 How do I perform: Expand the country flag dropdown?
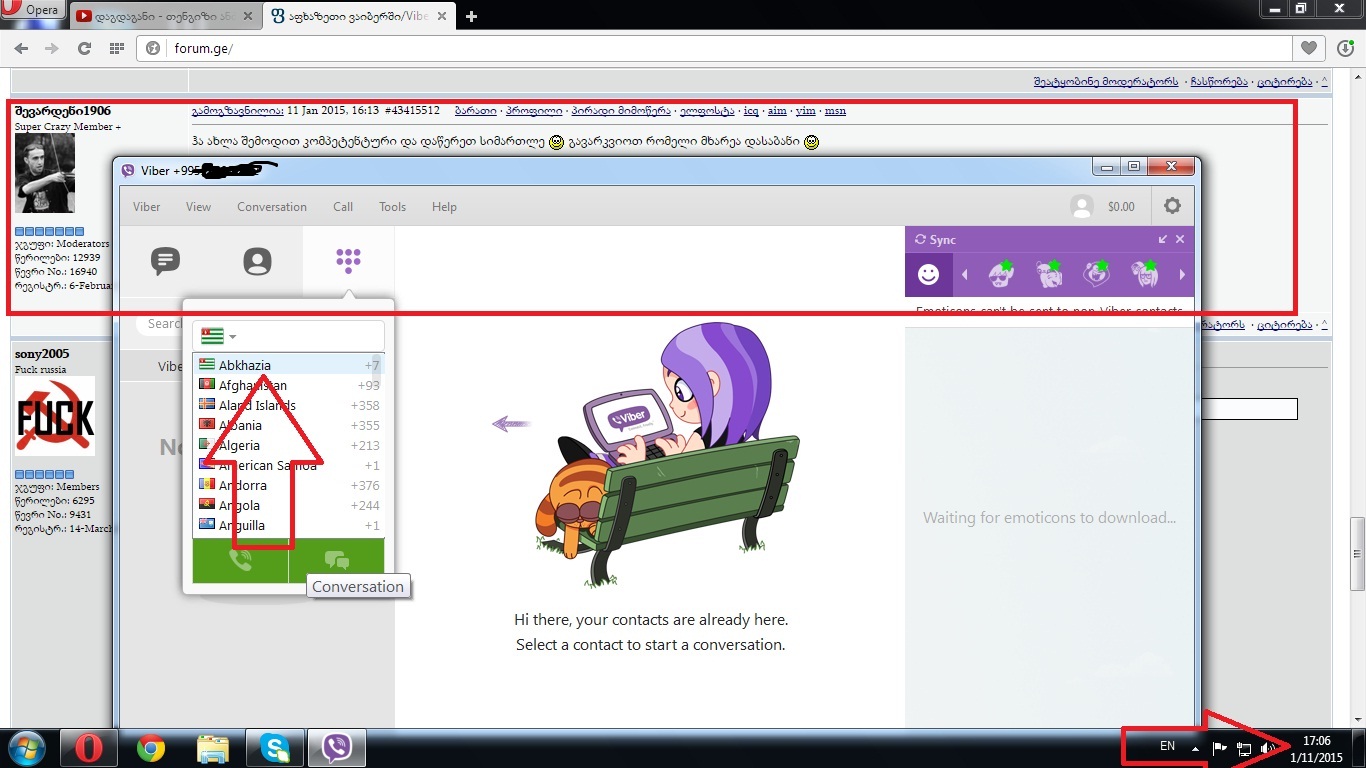(219, 336)
